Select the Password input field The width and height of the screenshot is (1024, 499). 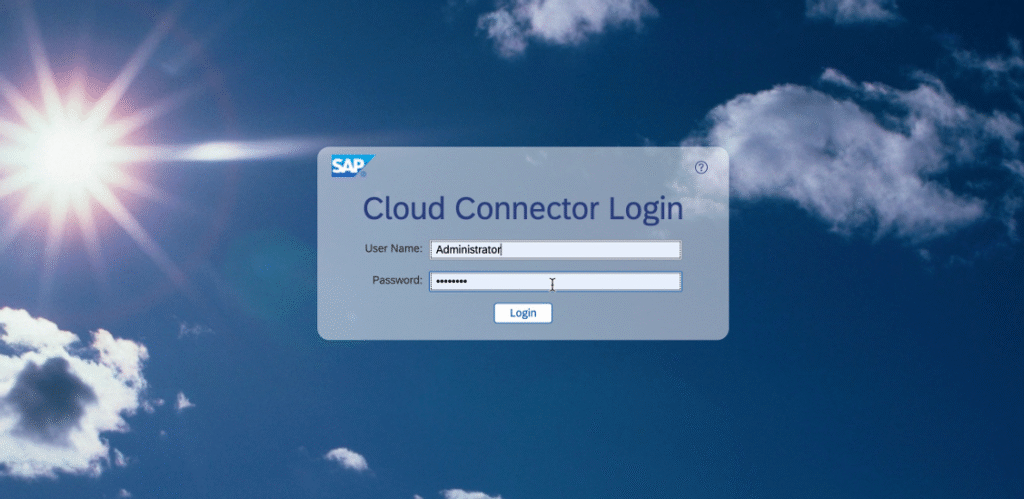coord(556,282)
